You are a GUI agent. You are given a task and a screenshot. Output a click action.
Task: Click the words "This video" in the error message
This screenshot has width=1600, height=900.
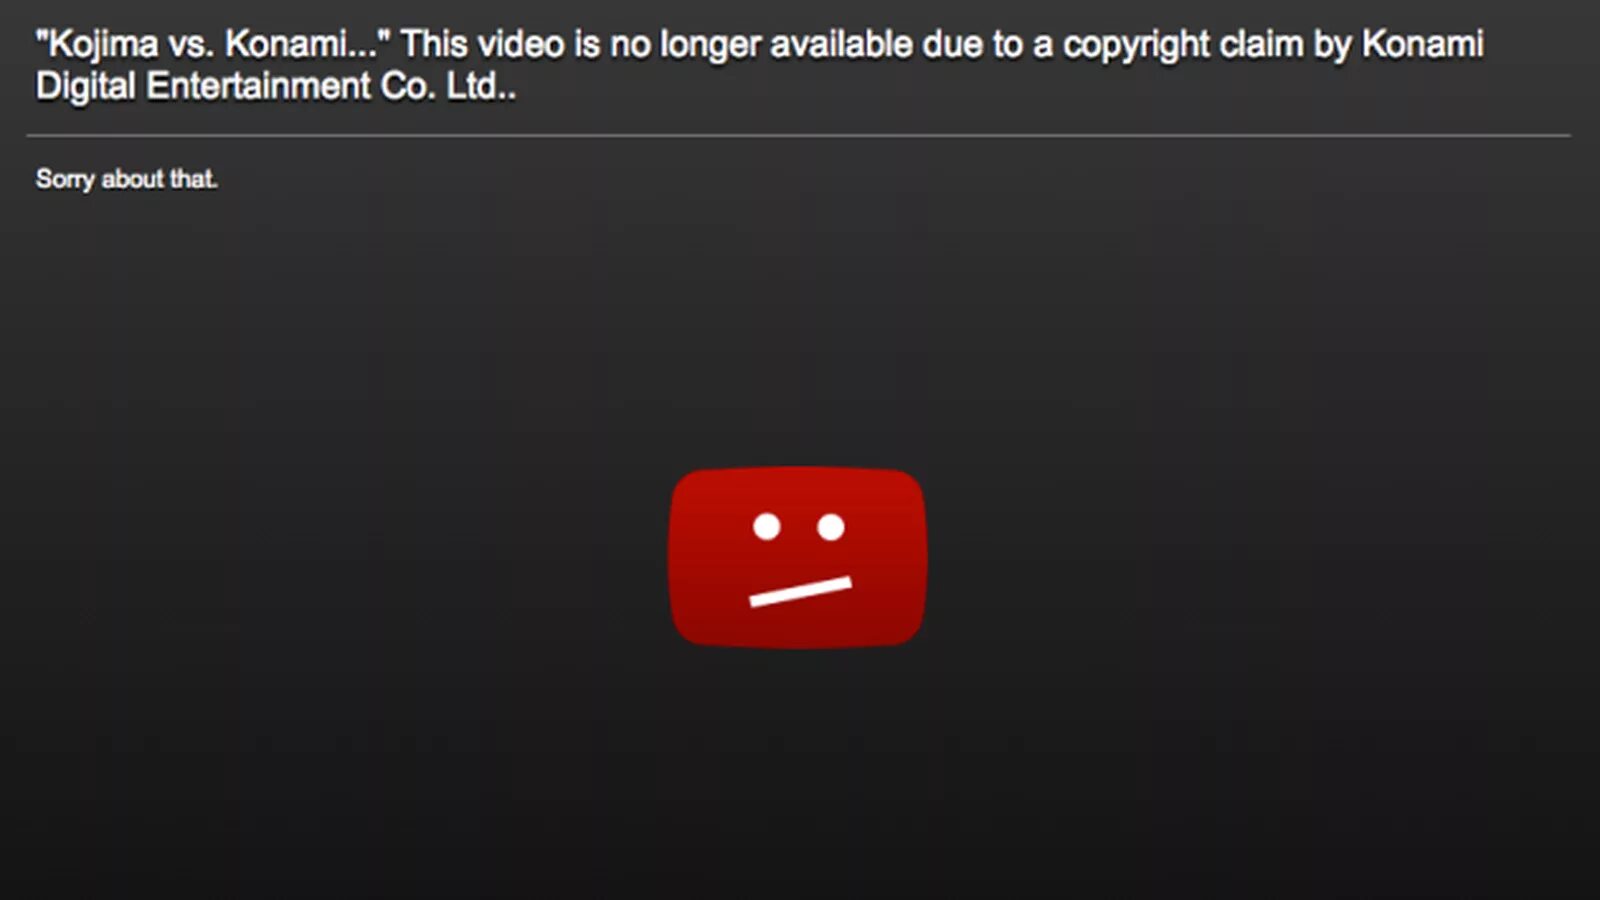point(483,44)
